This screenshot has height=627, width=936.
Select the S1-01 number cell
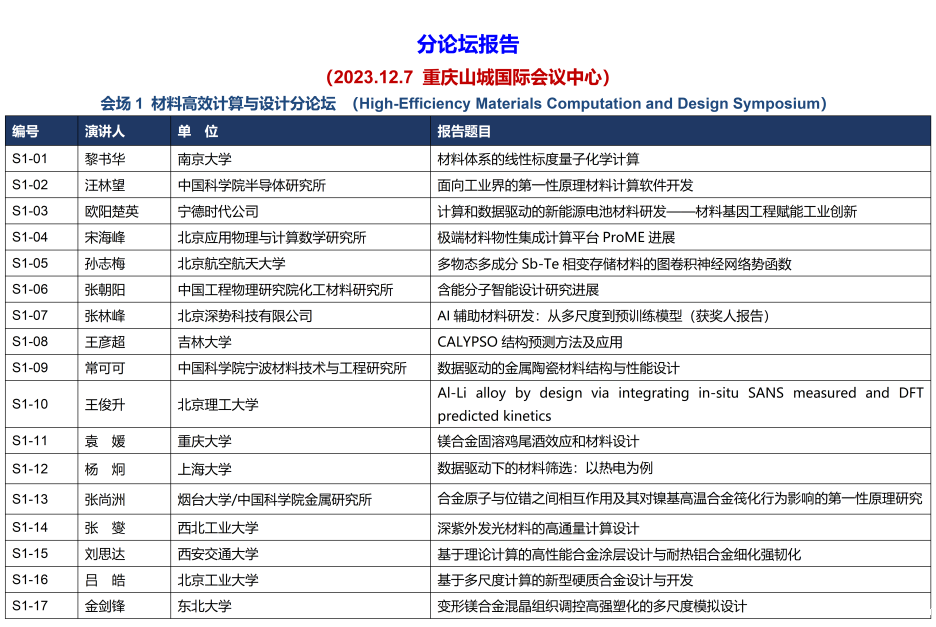pyautogui.click(x=30, y=159)
